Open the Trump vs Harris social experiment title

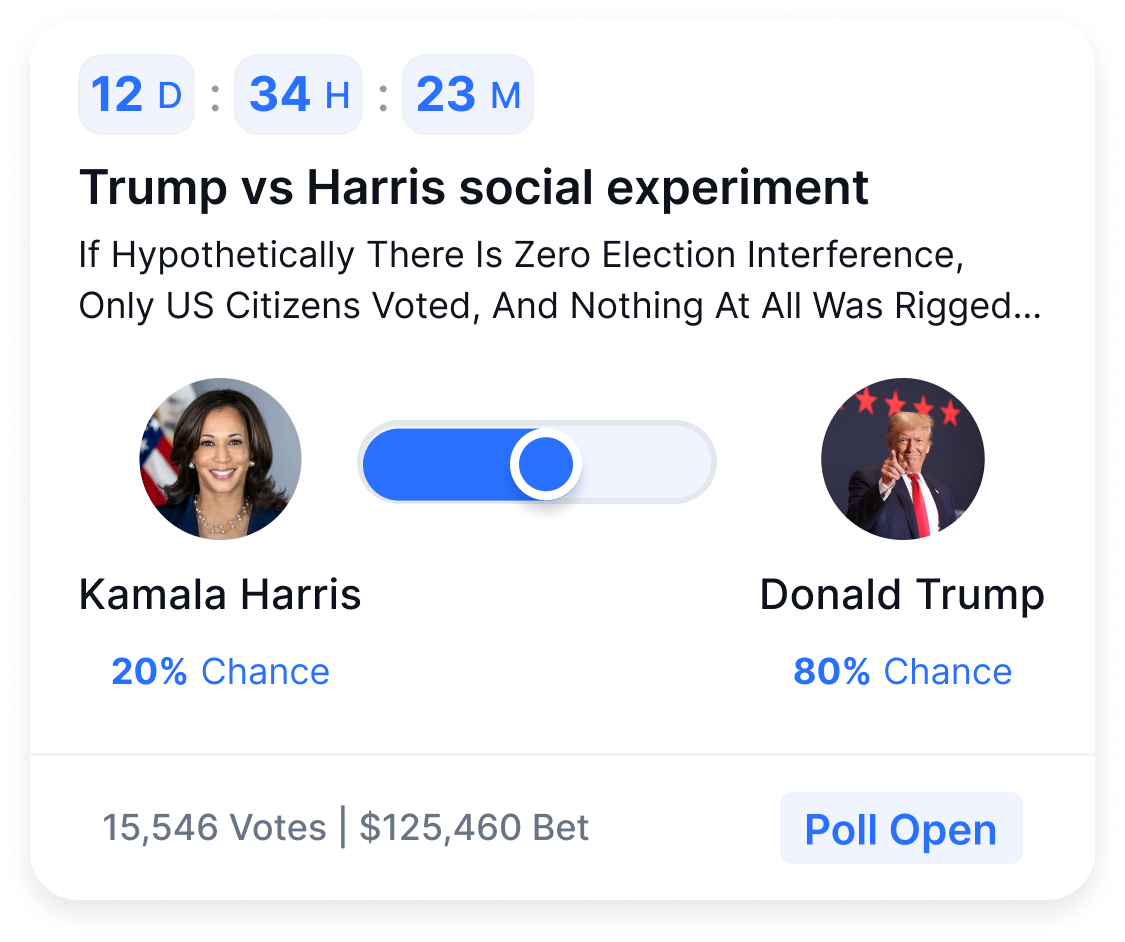[x=473, y=187]
